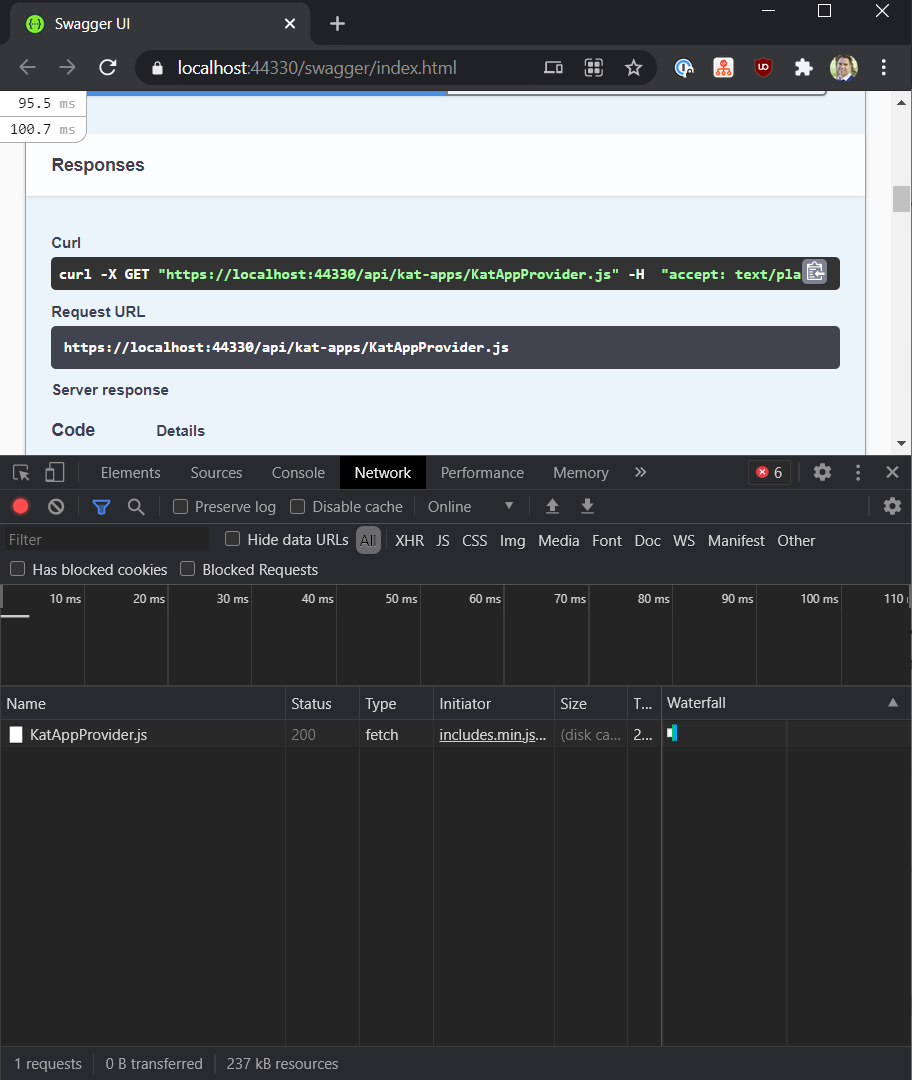
Task: Check Has blocked cookies
Action: coord(18,569)
